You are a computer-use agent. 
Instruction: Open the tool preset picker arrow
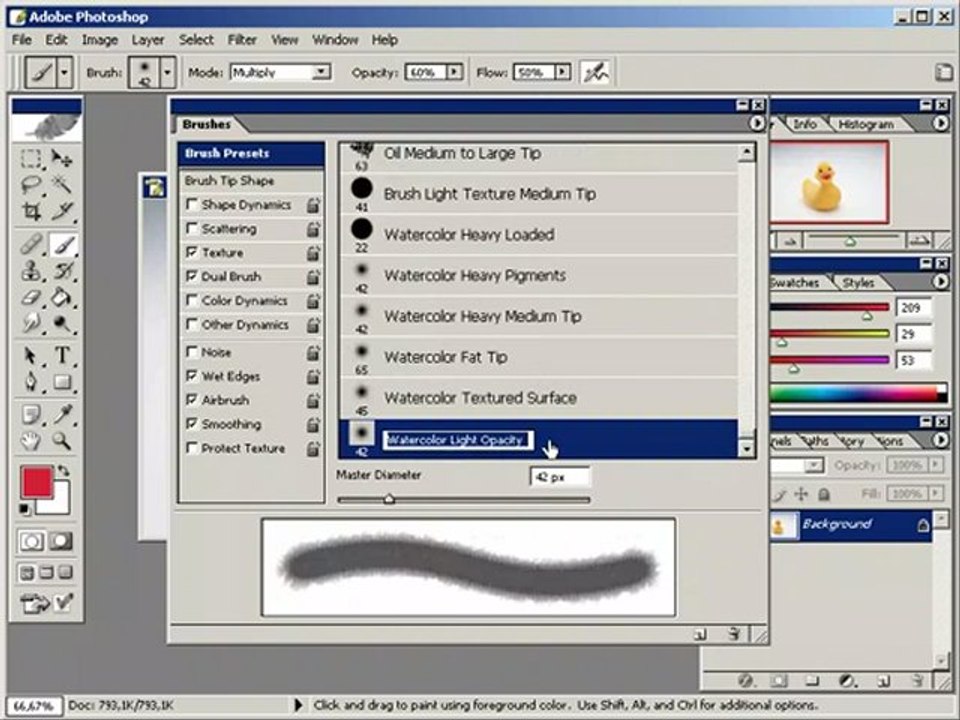coord(64,72)
